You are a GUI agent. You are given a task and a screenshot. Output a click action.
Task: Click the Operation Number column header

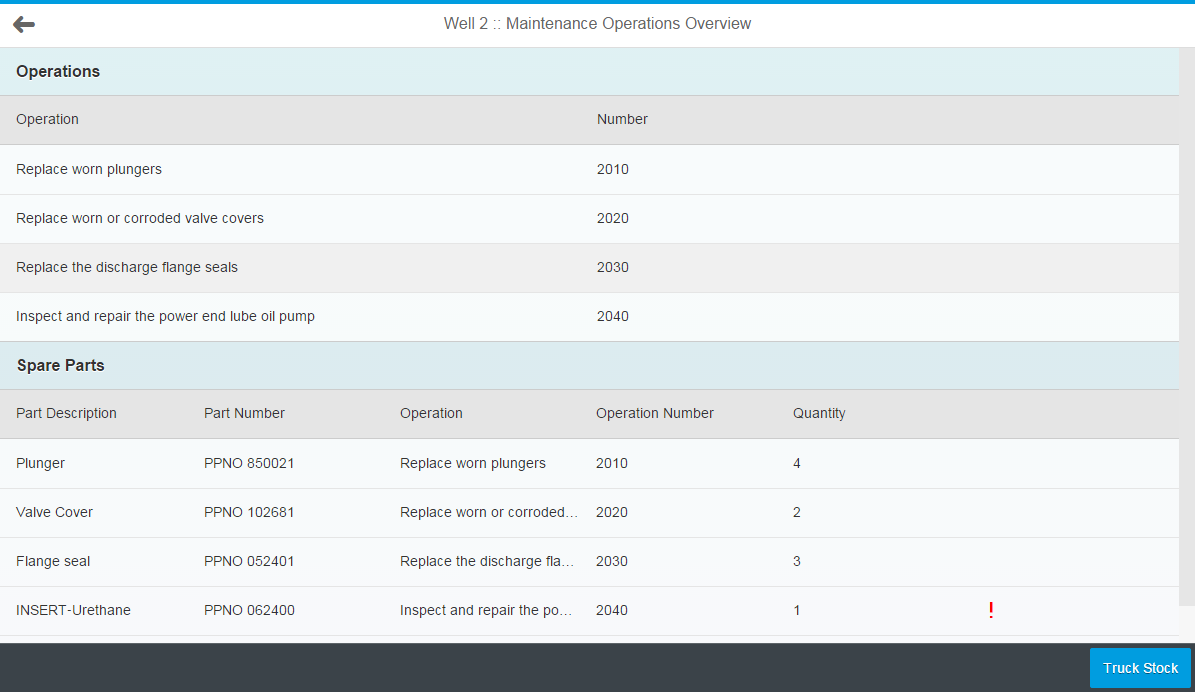tap(655, 413)
